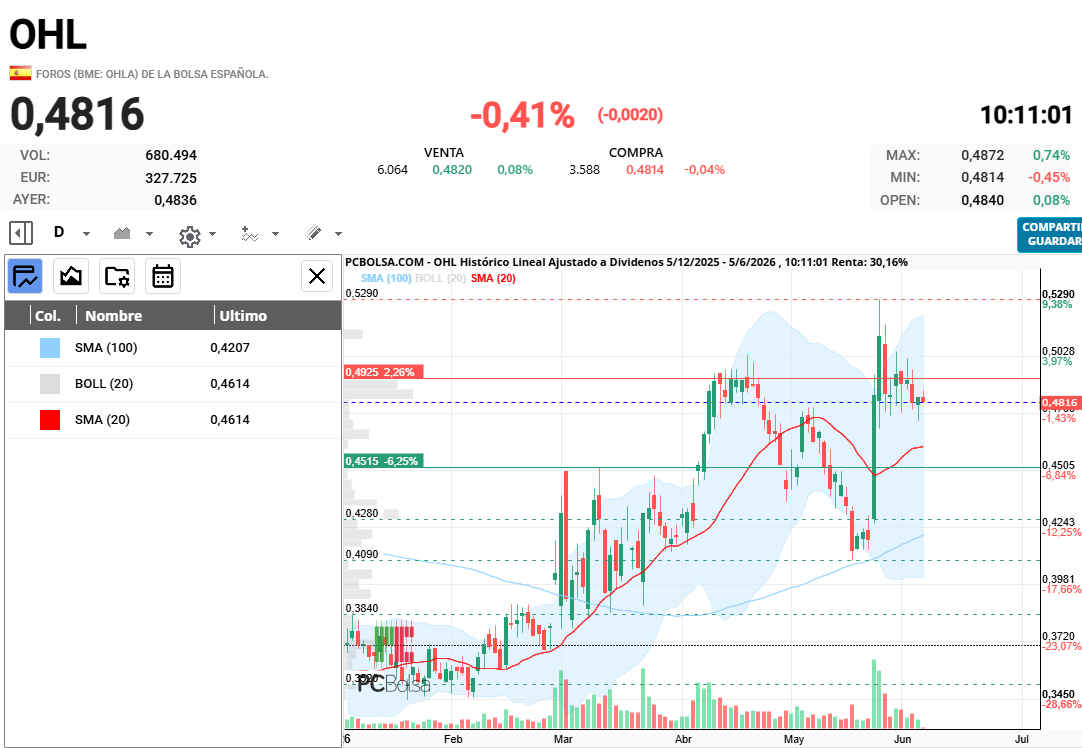Viewport: 1082px width, 748px height.
Task: Select the indicators list tab icon
Action: point(25,277)
